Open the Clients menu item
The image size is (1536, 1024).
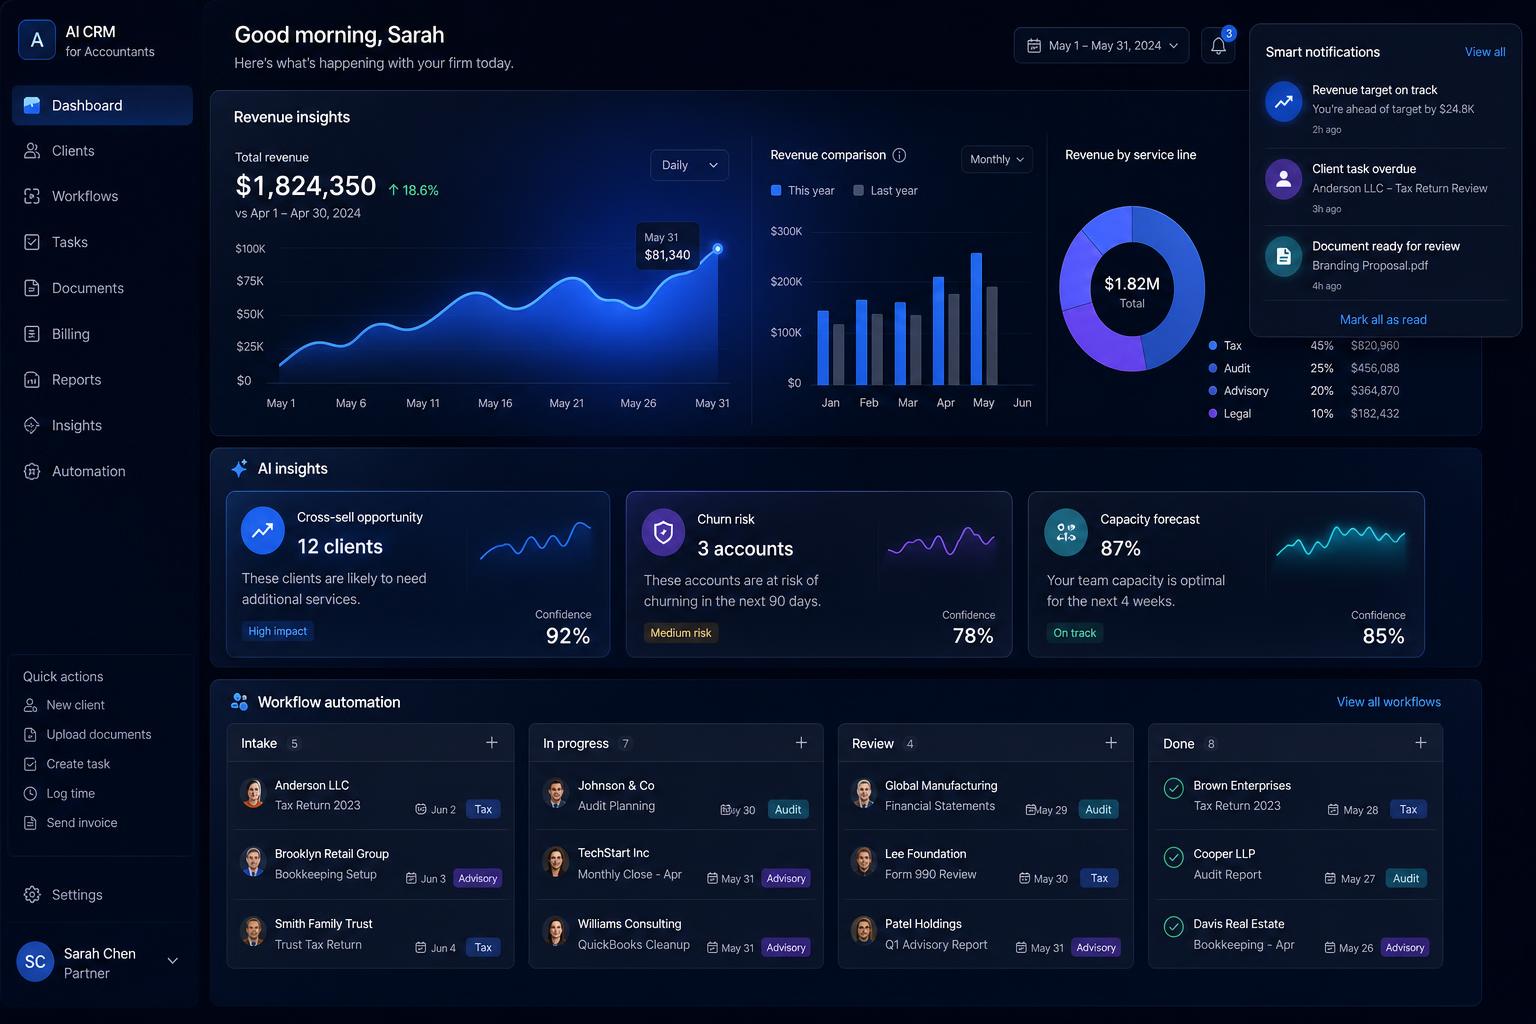(x=102, y=151)
